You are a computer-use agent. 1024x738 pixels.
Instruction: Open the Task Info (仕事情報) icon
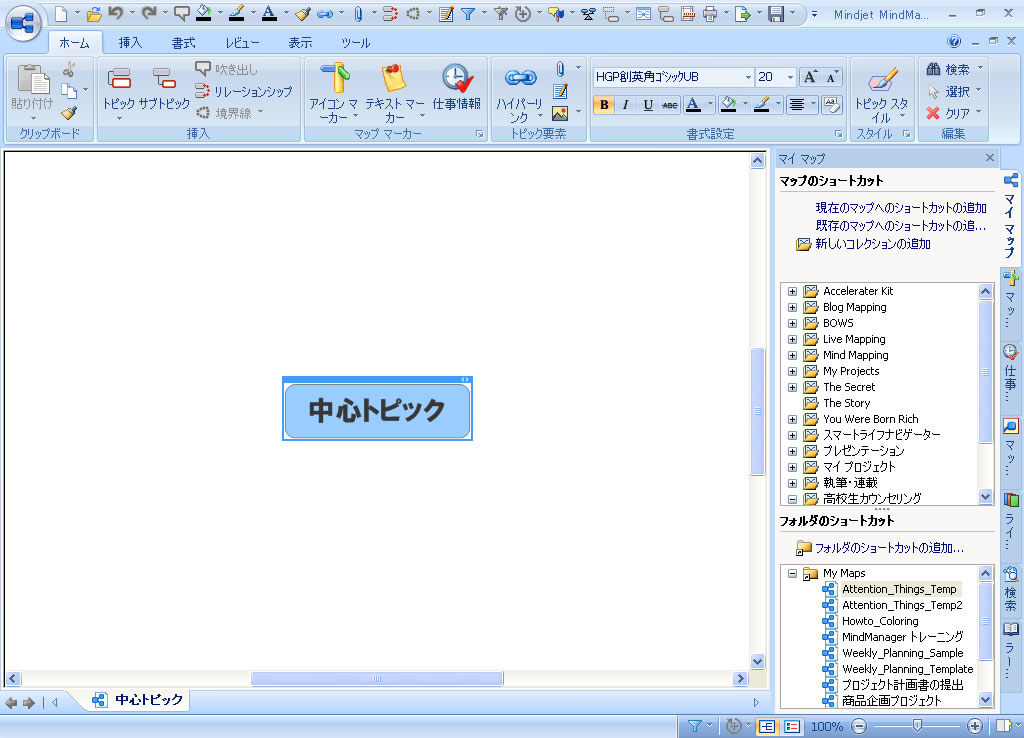[457, 79]
